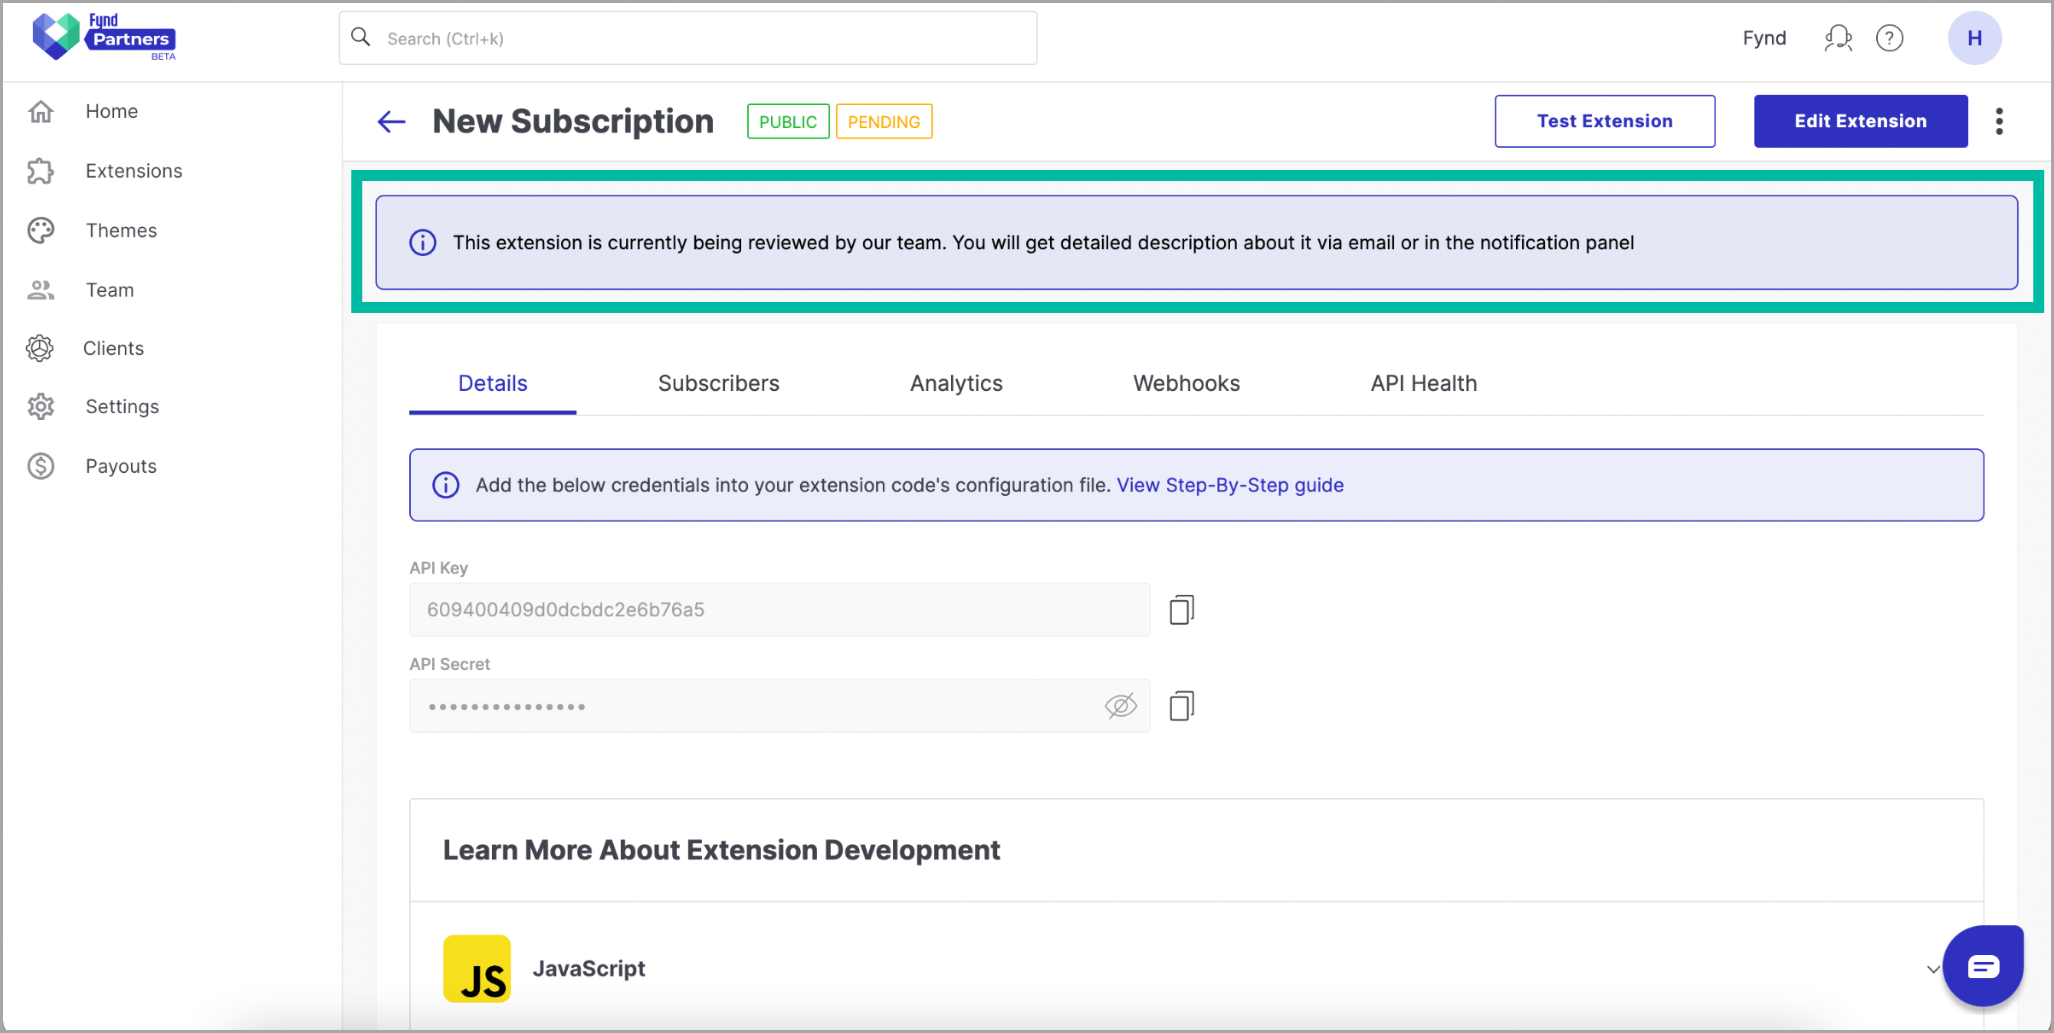Switch to the Webhooks tab
The width and height of the screenshot is (2054, 1033).
1186,384
